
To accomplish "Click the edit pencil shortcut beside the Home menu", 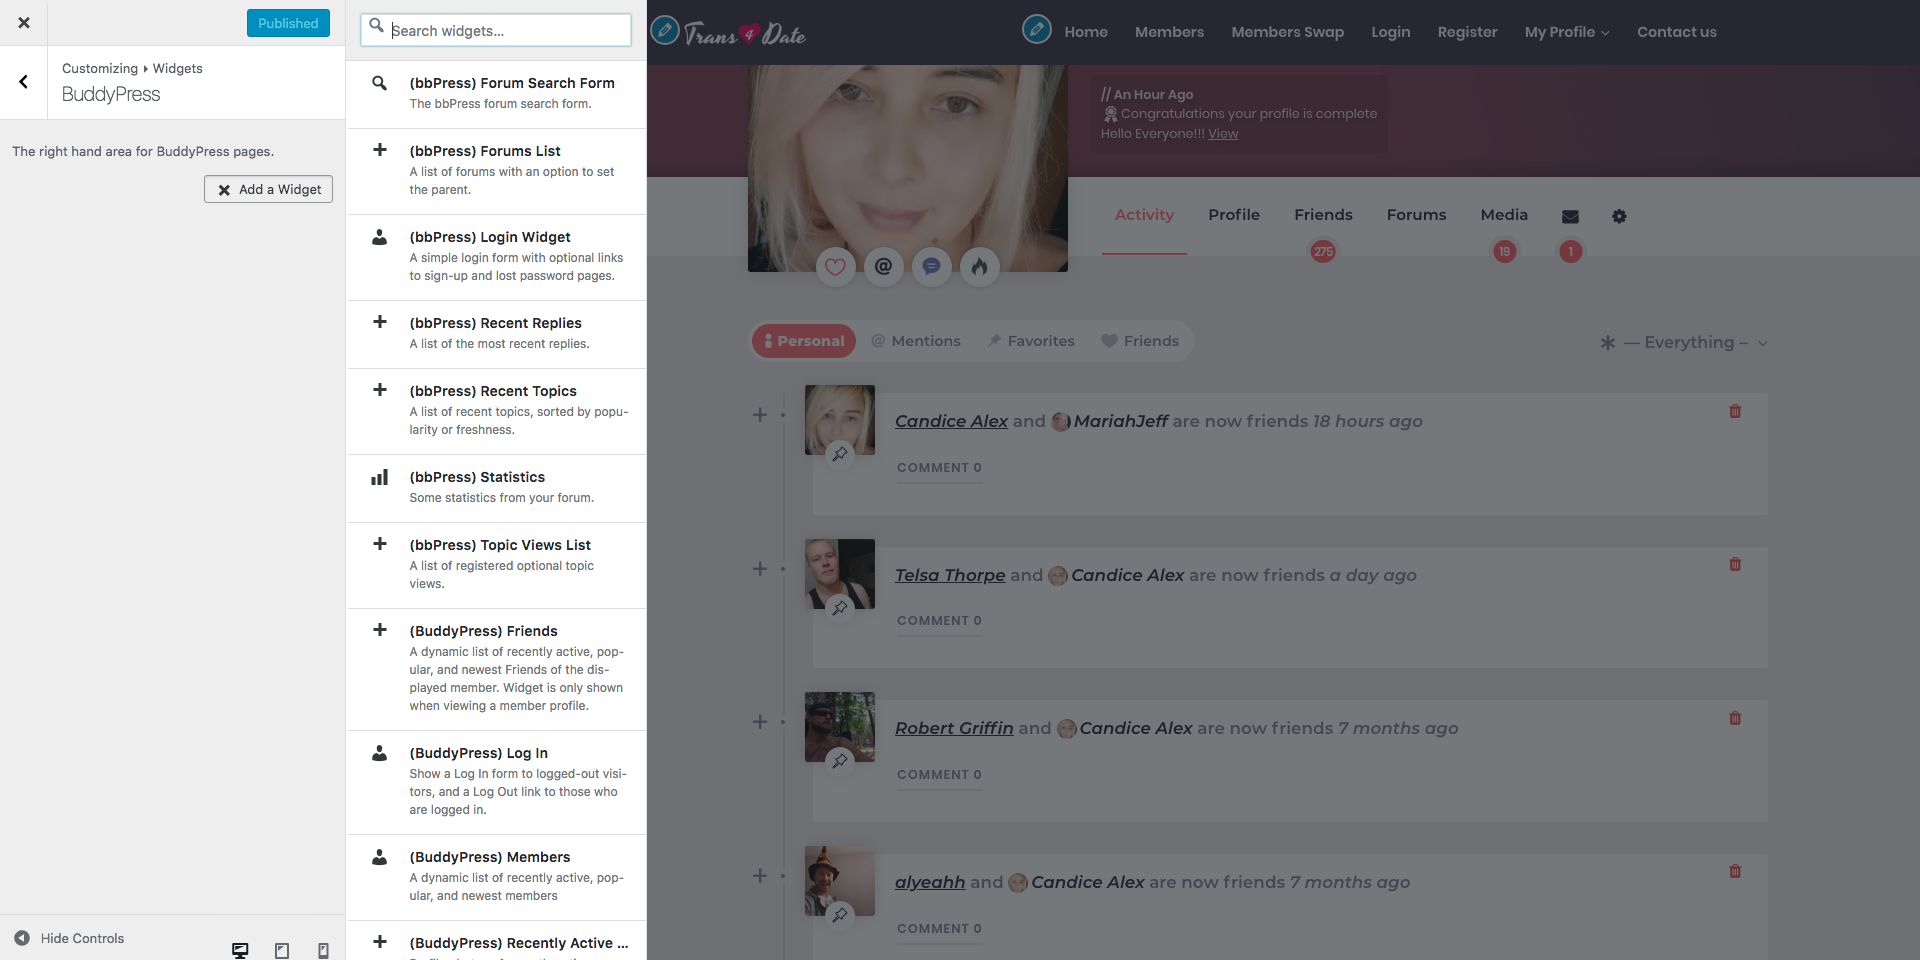I will [1037, 29].
